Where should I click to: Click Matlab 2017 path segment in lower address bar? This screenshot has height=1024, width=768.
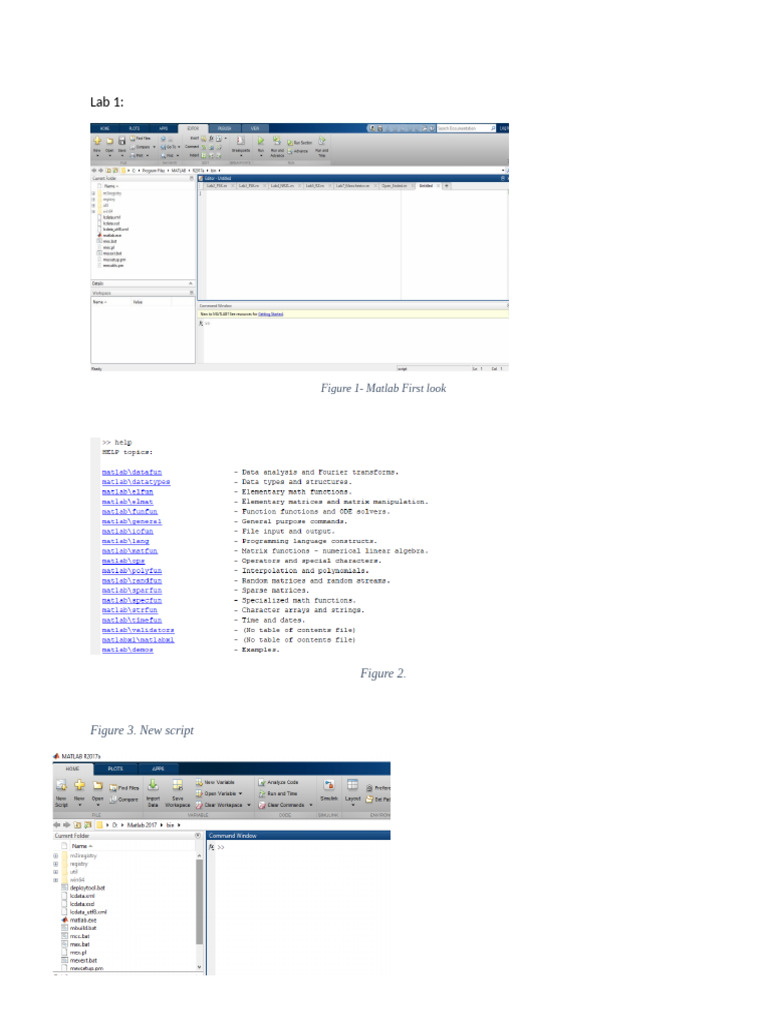(x=142, y=825)
